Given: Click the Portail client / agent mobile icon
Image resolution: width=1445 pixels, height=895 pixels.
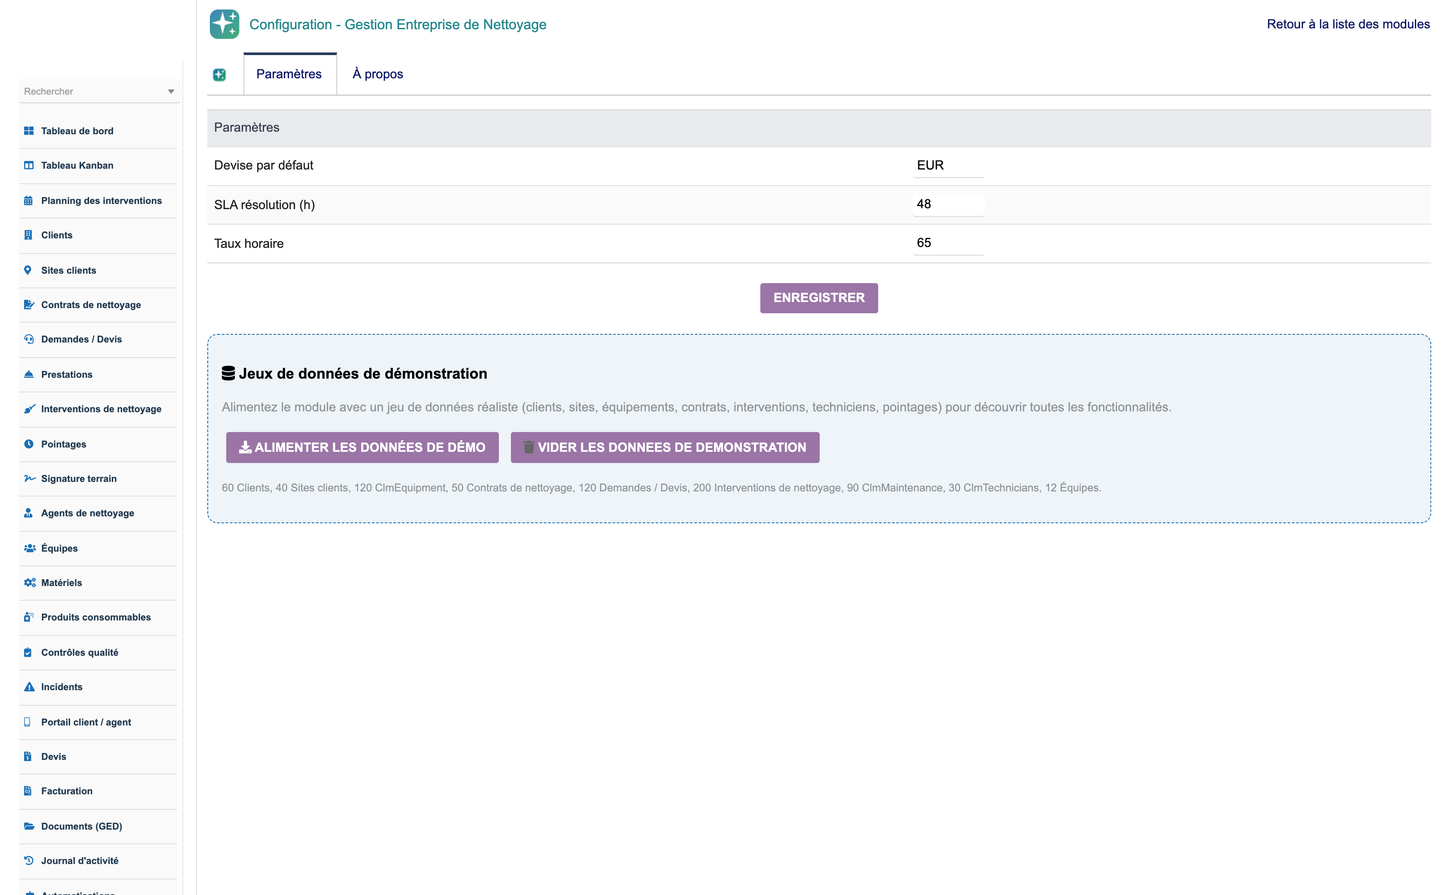Looking at the screenshot, I should [x=29, y=722].
